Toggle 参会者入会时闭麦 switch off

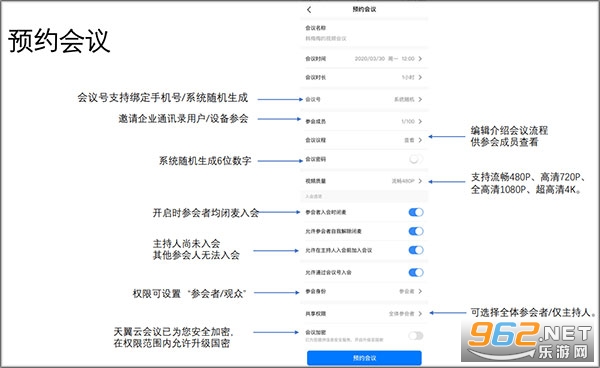tap(416, 212)
